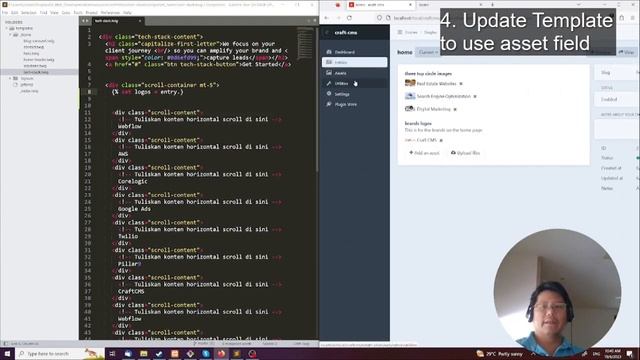
Task: Toggle the Craft sidebar via craft cms header
Action: coord(346,32)
